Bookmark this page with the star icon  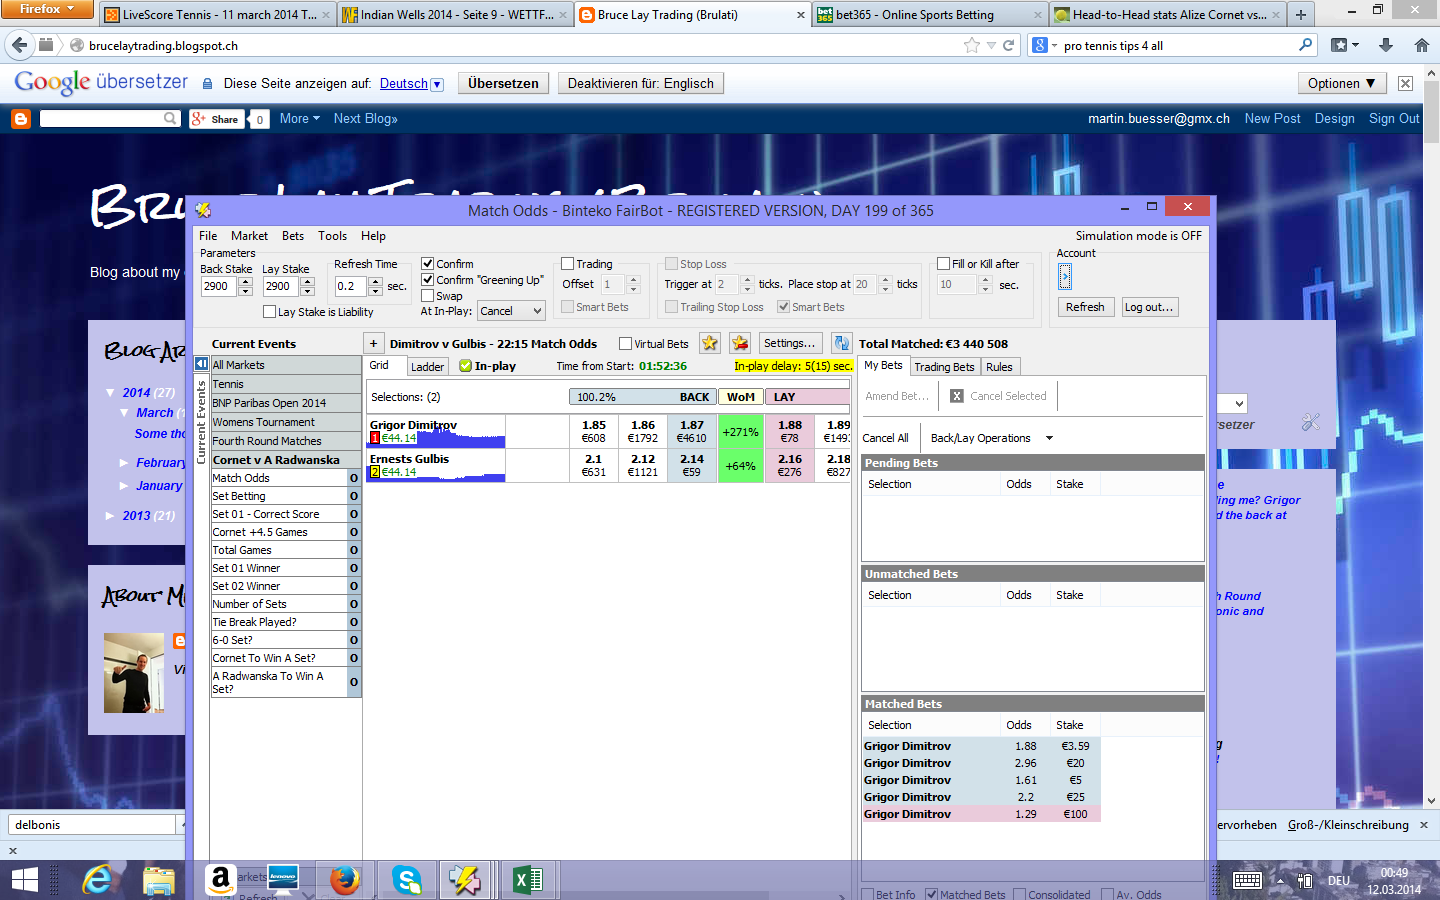[x=972, y=45]
